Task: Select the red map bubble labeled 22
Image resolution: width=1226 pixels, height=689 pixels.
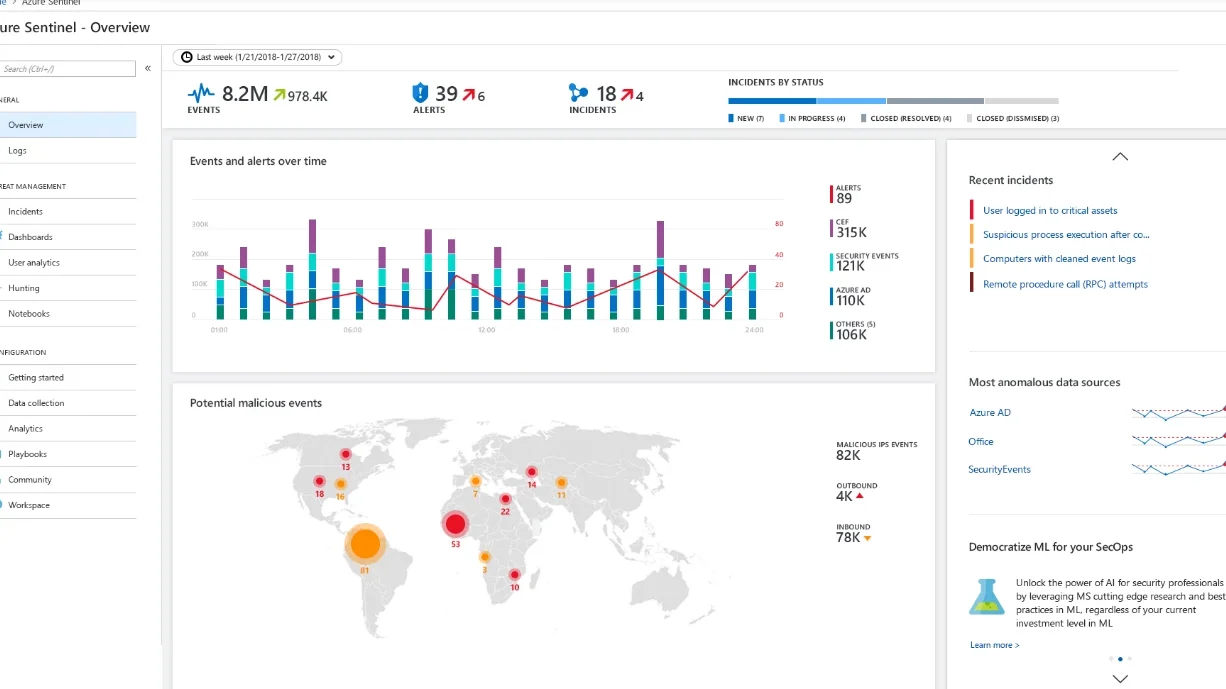Action: 506,499
